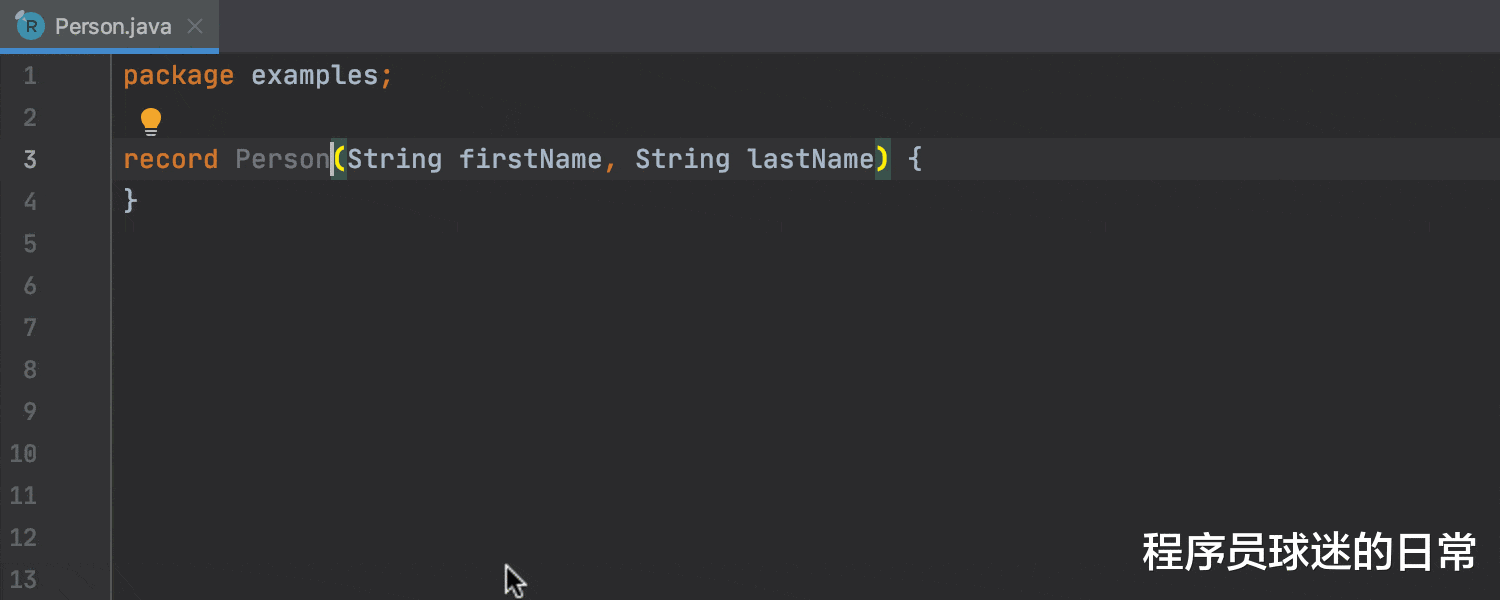Click the highlighted closing parenthesis
The width and height of the screenshot is (1500, 600).
click(x=882, y=160)
